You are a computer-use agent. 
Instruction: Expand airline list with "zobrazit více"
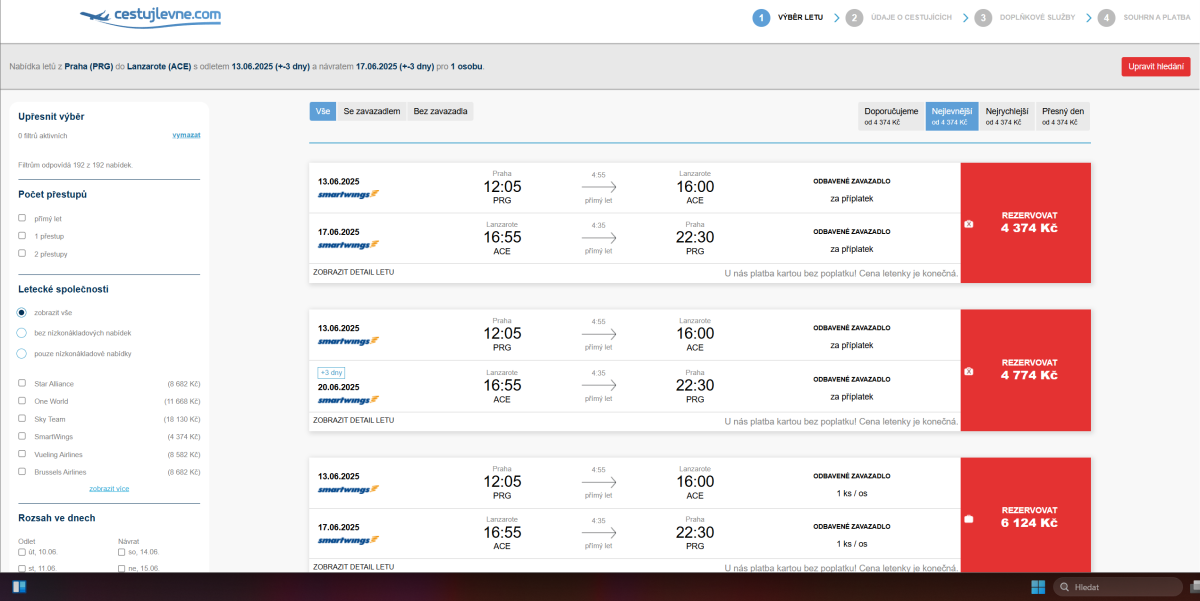point(109,489)
